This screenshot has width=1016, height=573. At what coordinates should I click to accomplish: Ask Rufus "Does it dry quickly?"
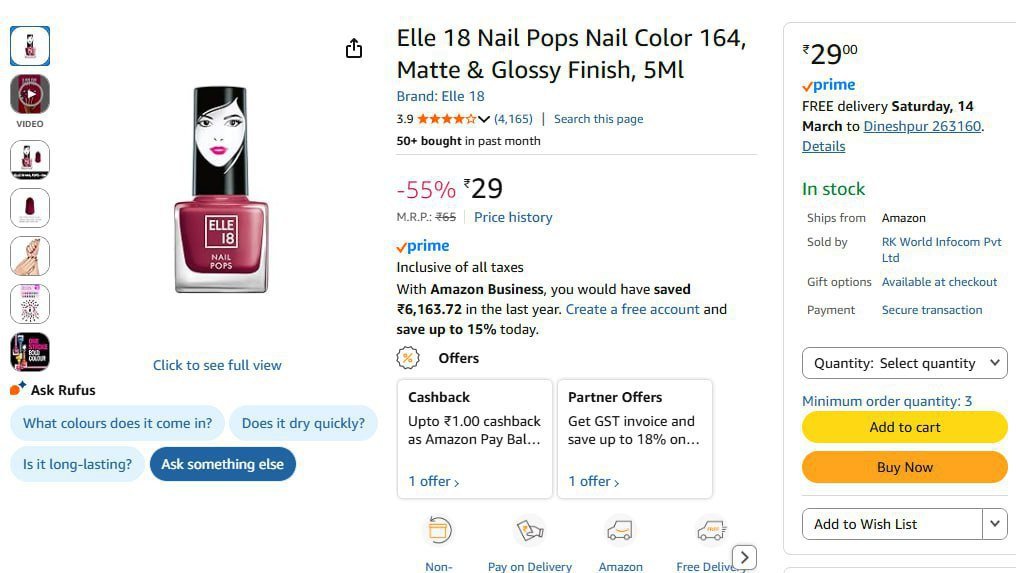[x=303, y=423]
